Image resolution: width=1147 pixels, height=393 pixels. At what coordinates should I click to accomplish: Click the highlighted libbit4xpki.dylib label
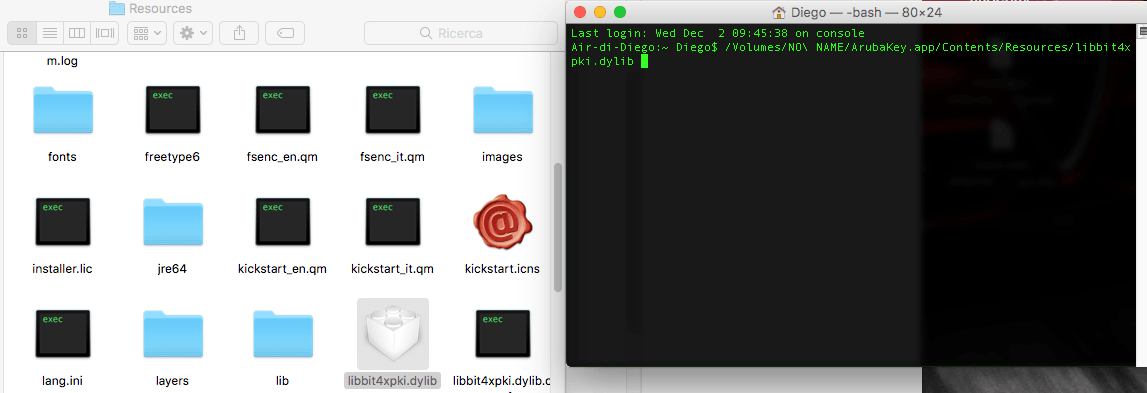click(x=392, y=381)
